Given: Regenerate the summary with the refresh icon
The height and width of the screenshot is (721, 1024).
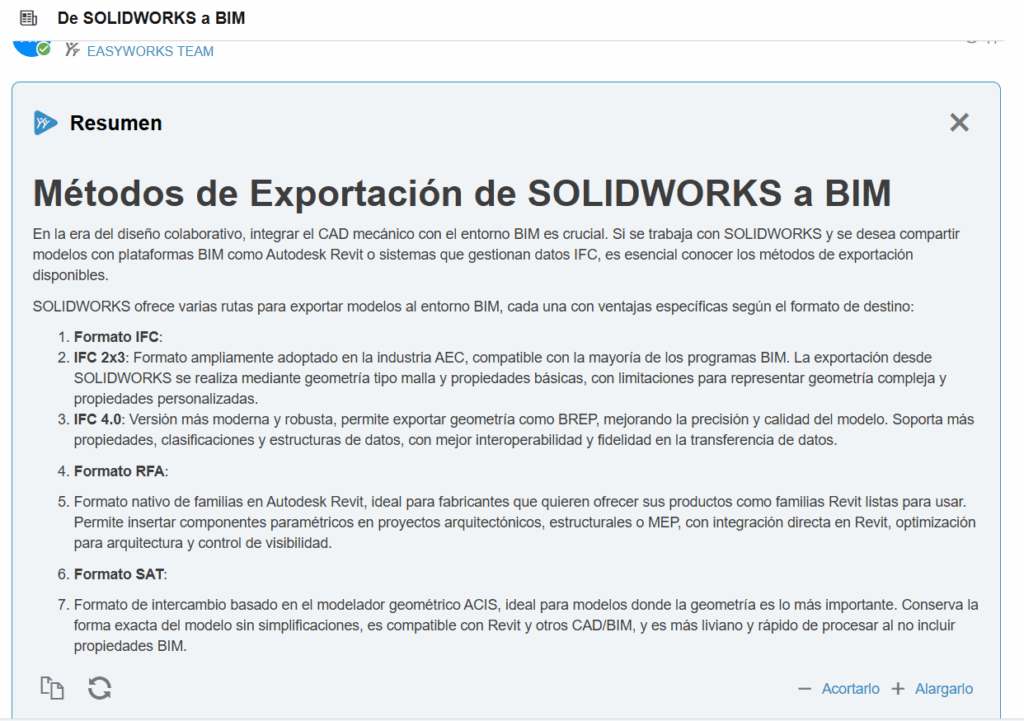Looking at the screenshot, I should (x=99, y=688).
